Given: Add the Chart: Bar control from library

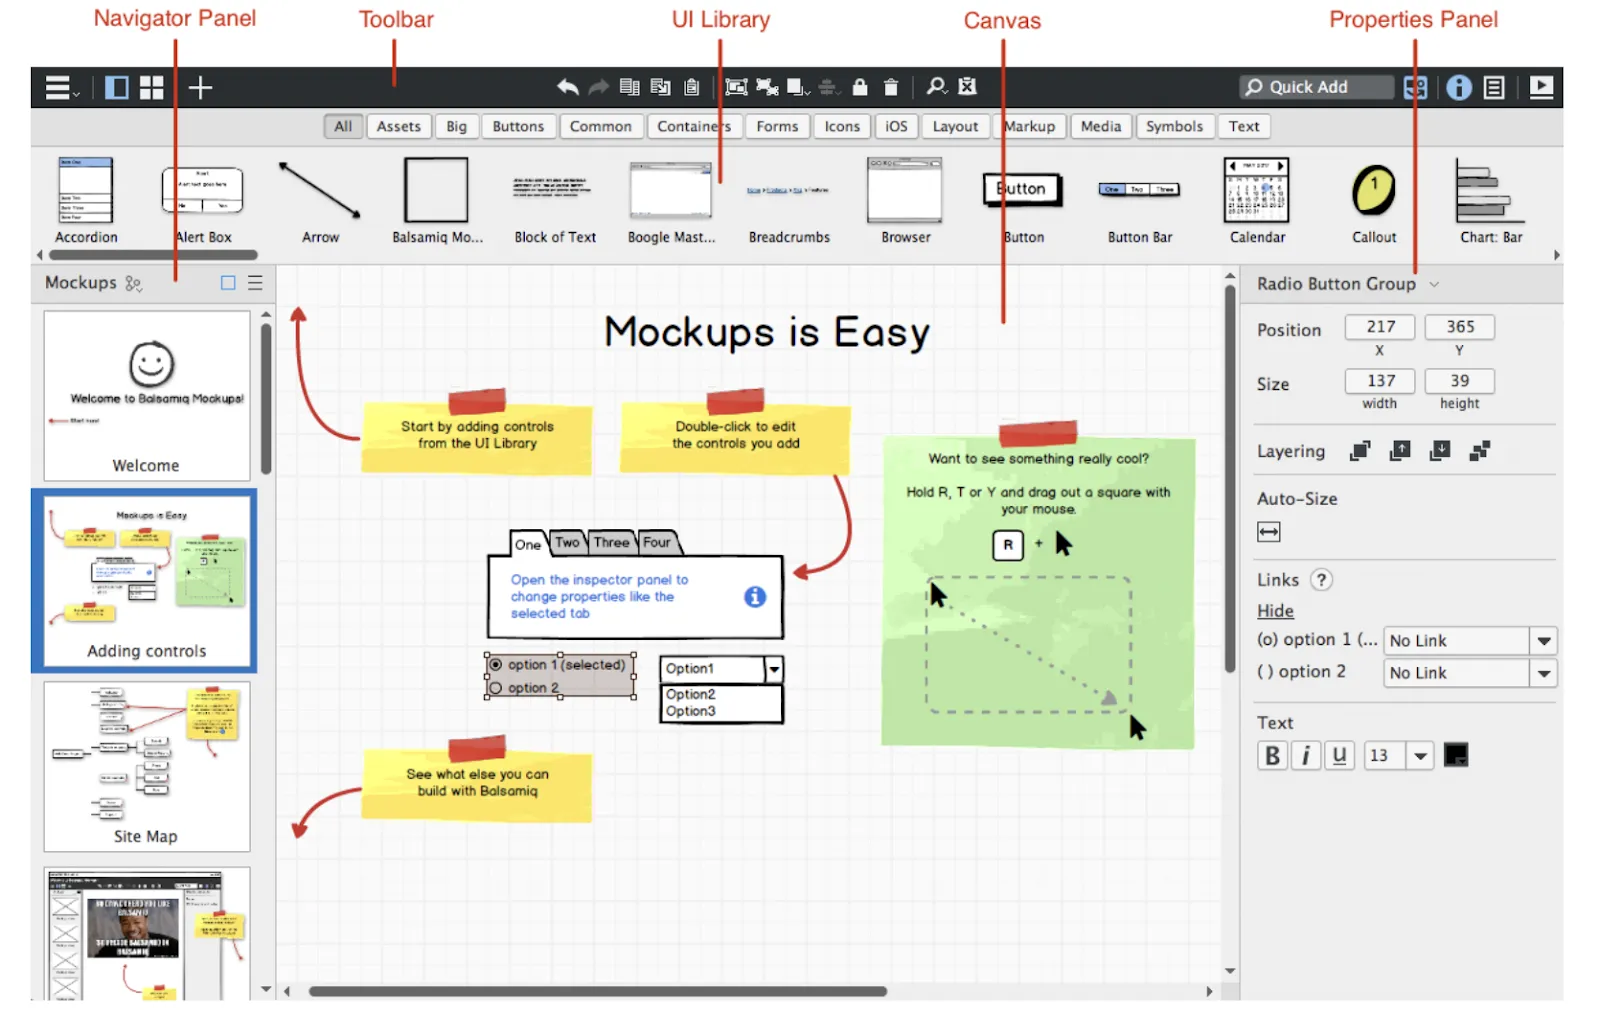Looking at the screenshot, I should 1491,200.
